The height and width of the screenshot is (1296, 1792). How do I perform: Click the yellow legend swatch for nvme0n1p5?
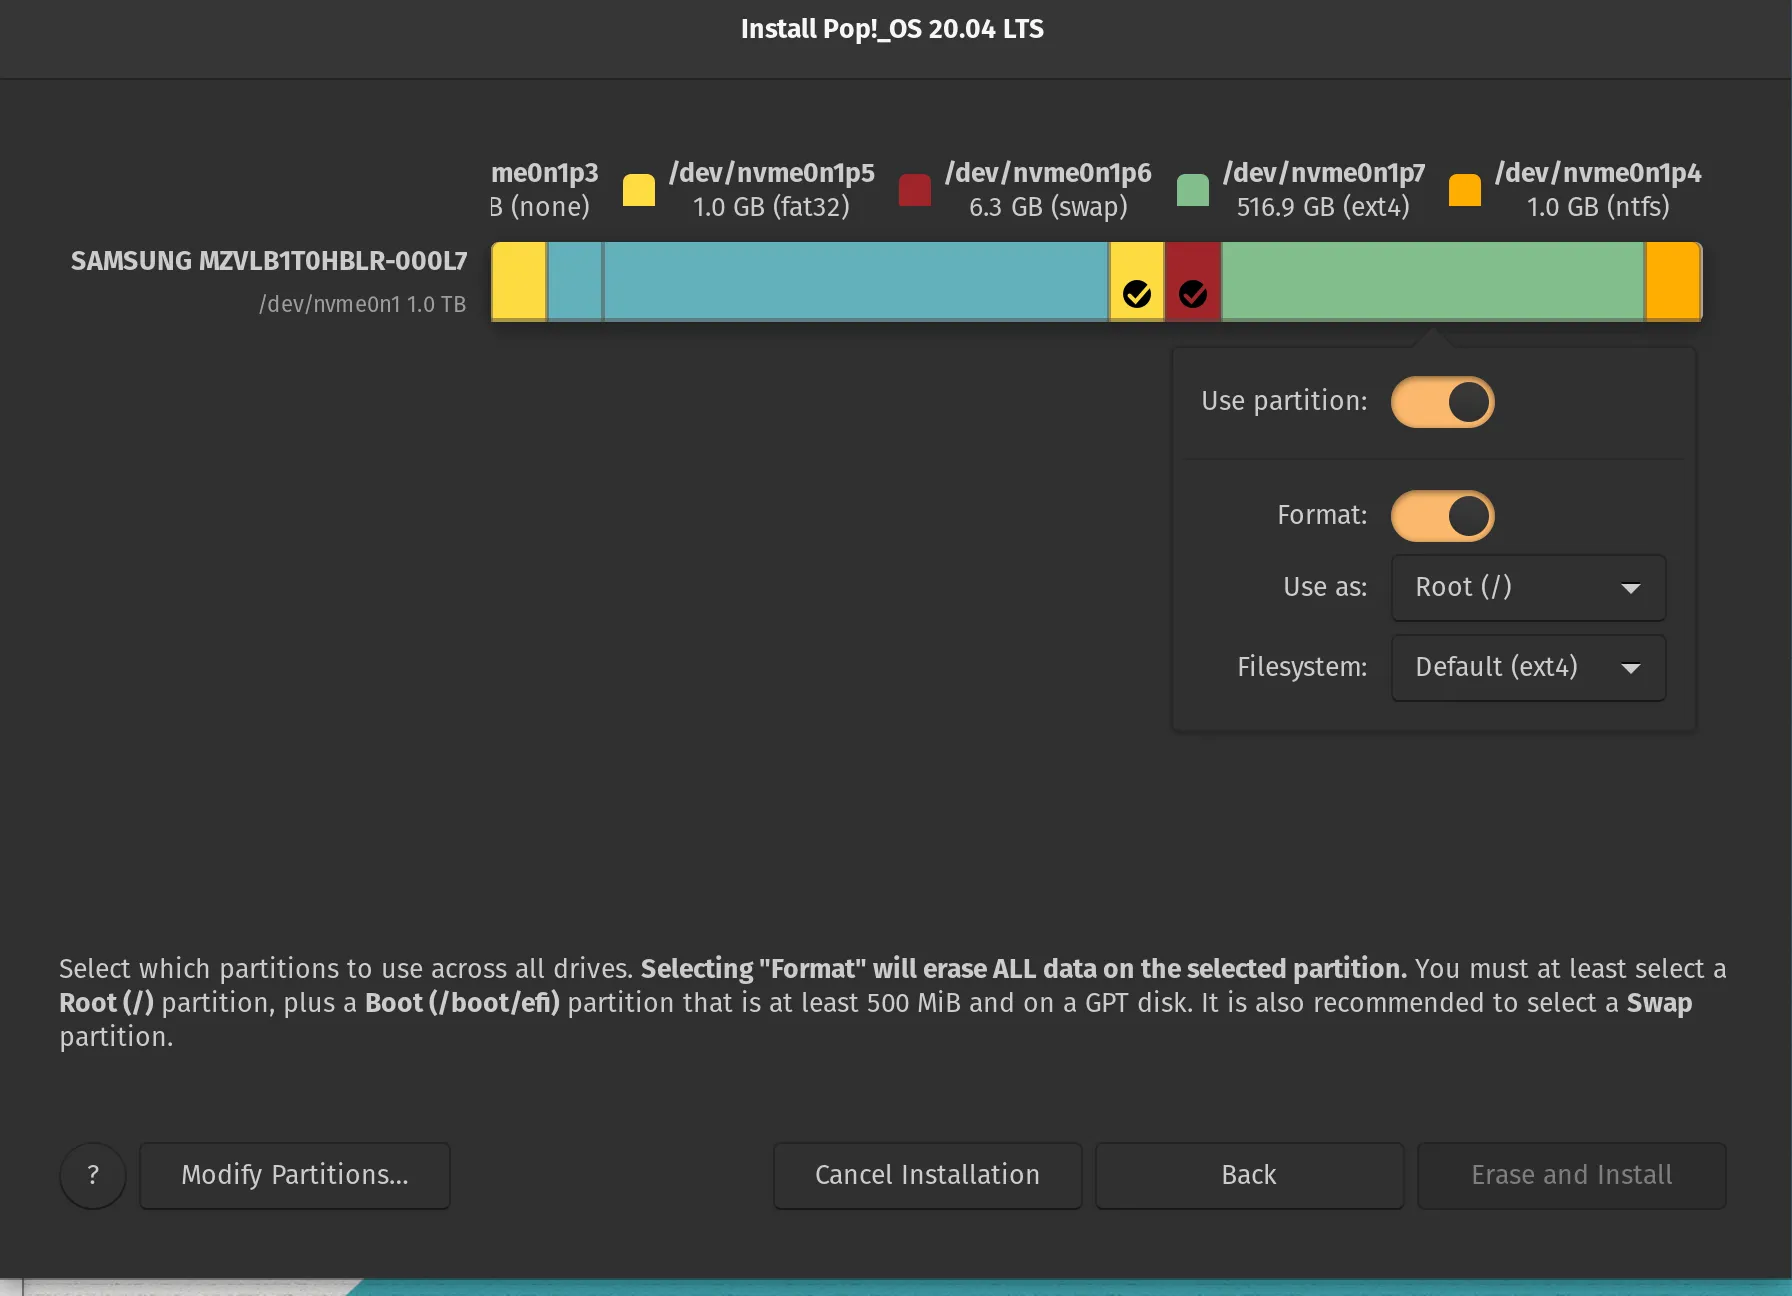click(x=639, y=190)
